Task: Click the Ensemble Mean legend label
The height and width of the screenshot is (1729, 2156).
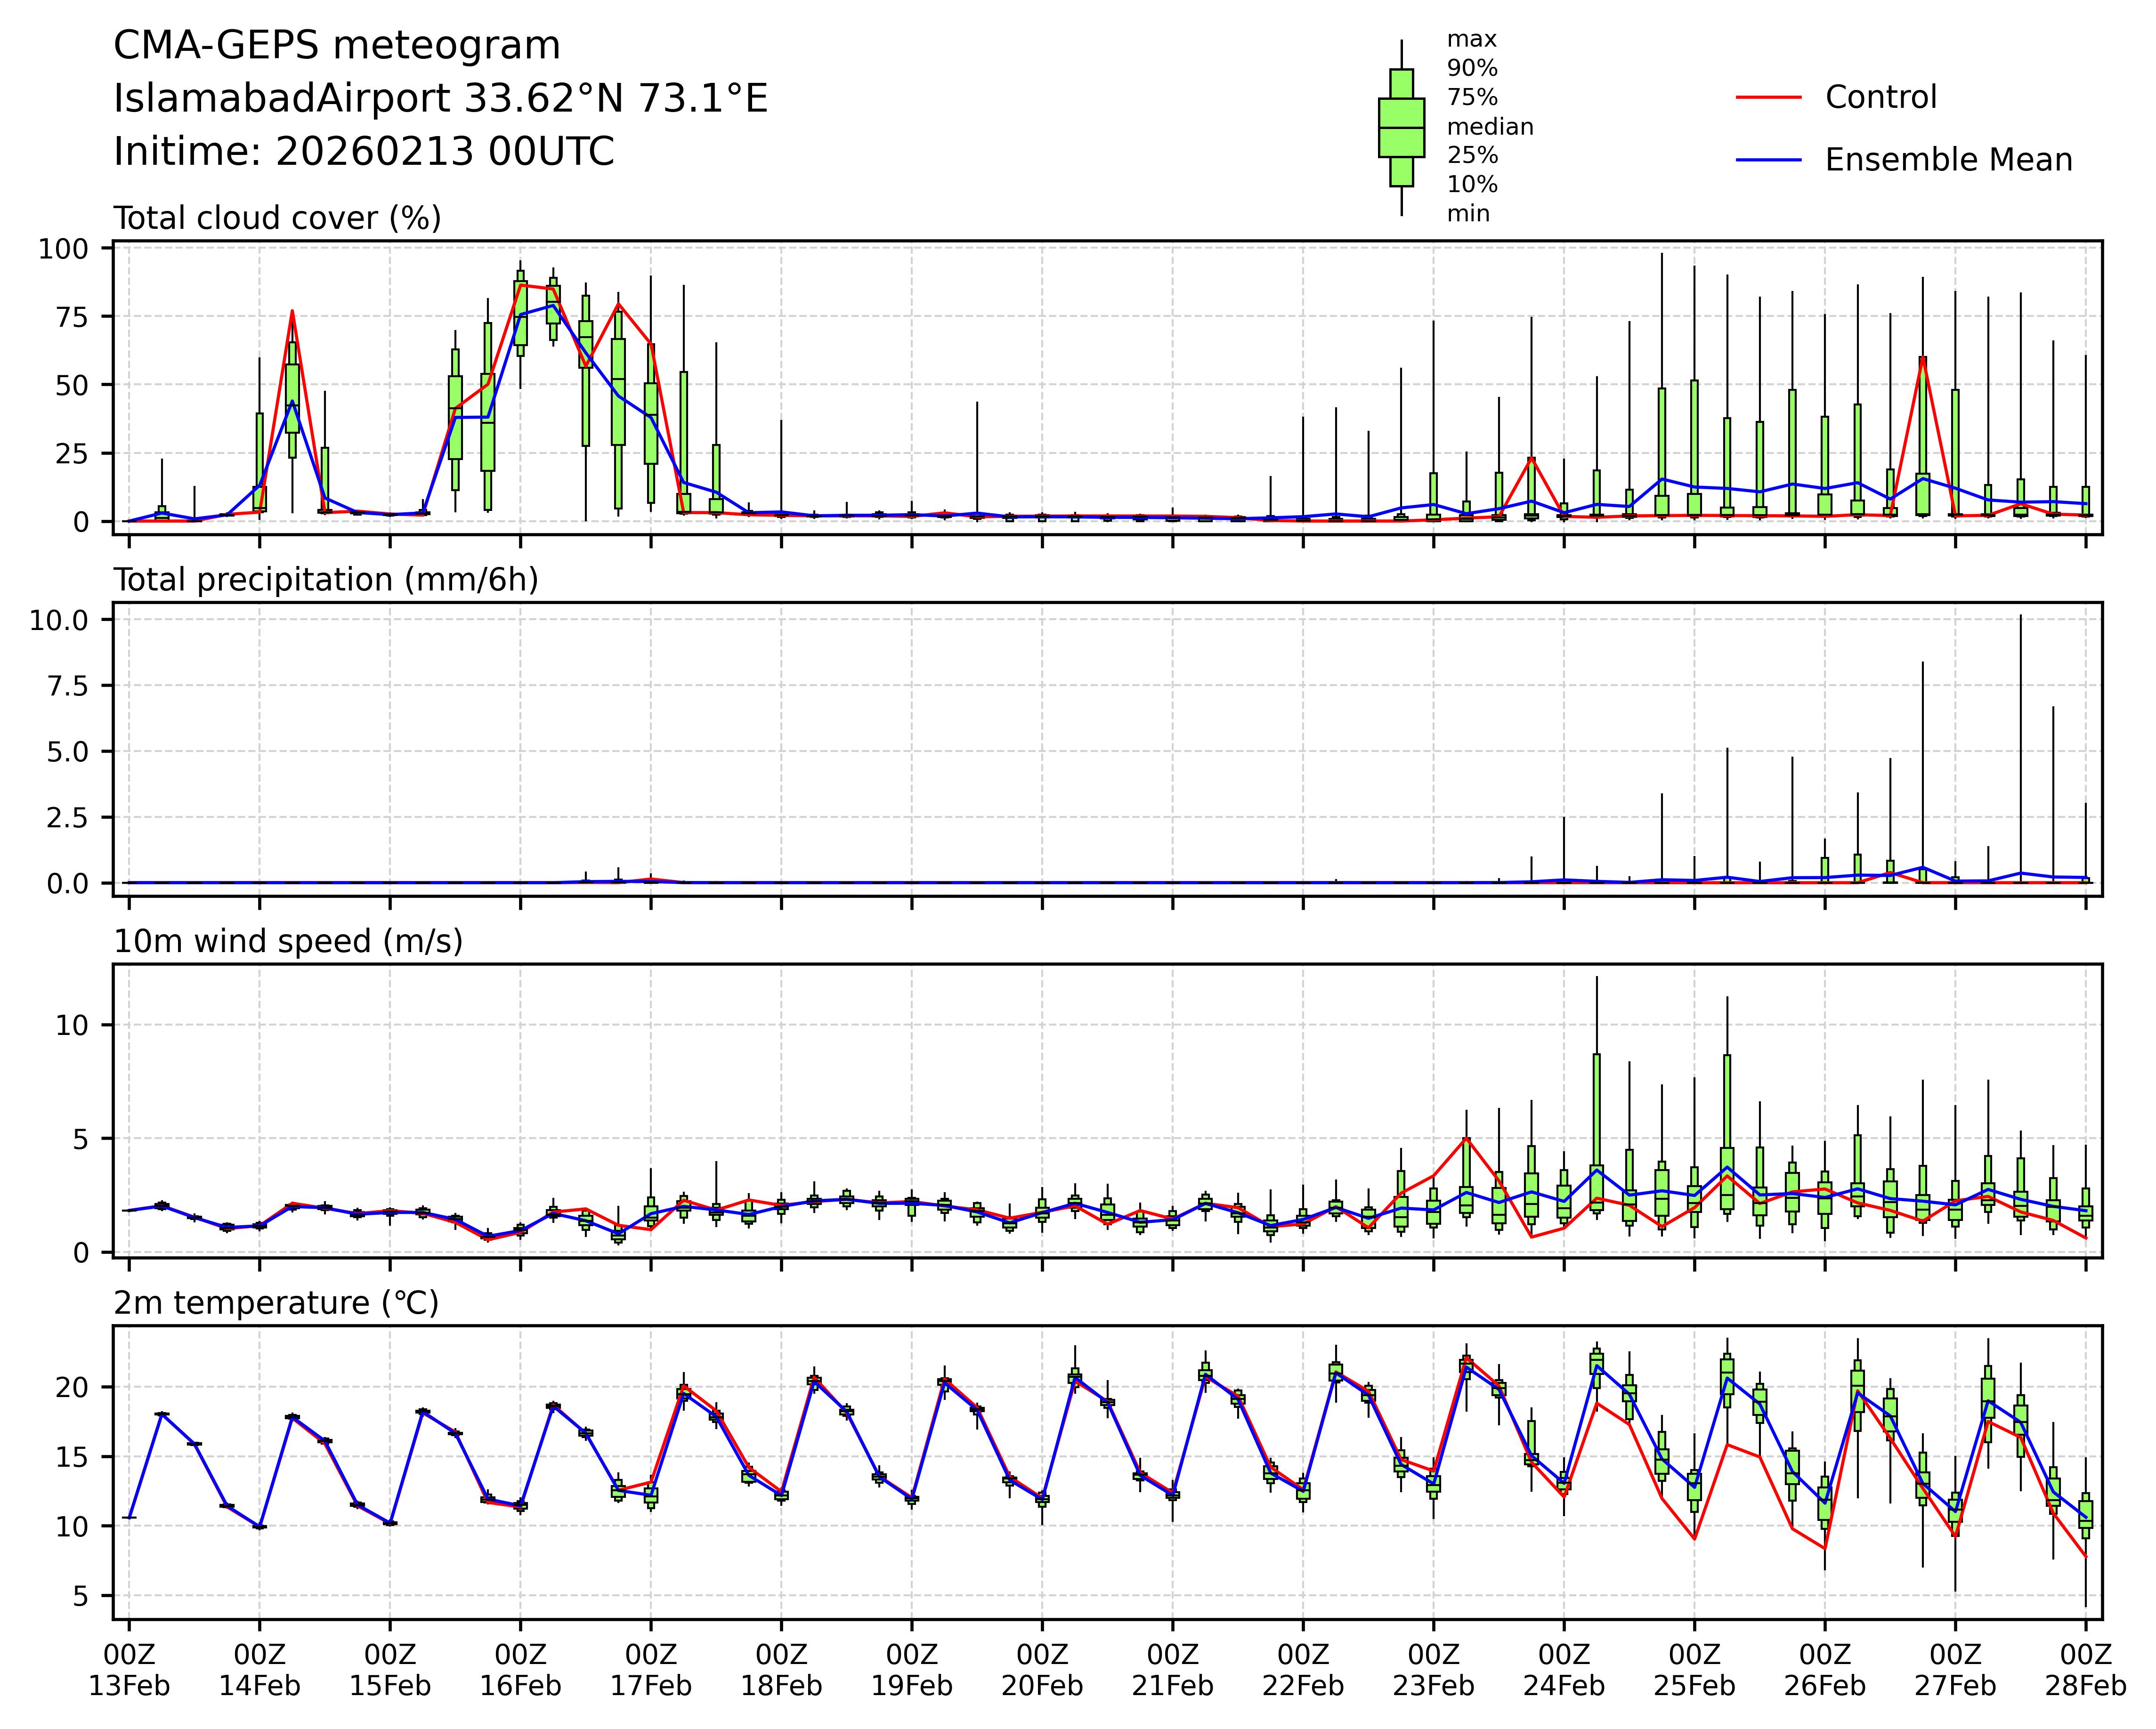Action: point(1948,160)
